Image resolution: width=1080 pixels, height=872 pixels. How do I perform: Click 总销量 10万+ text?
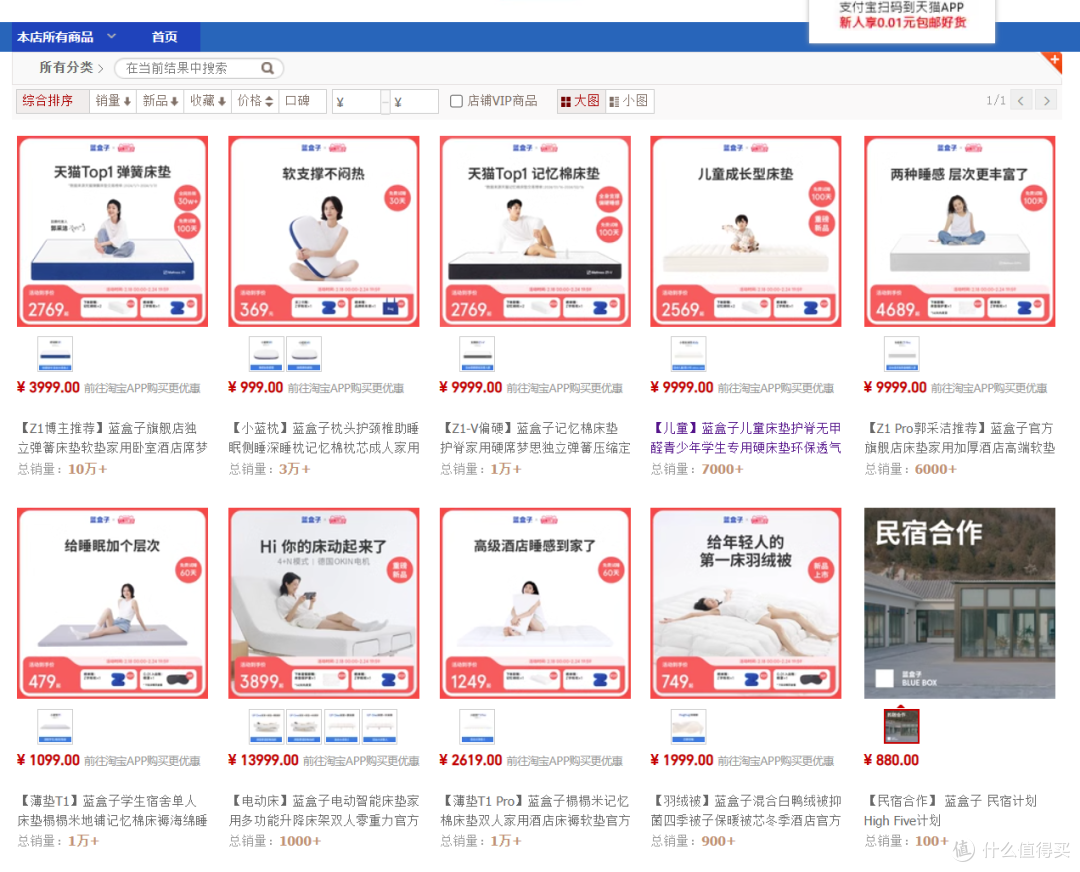click(x=63, y=469)
